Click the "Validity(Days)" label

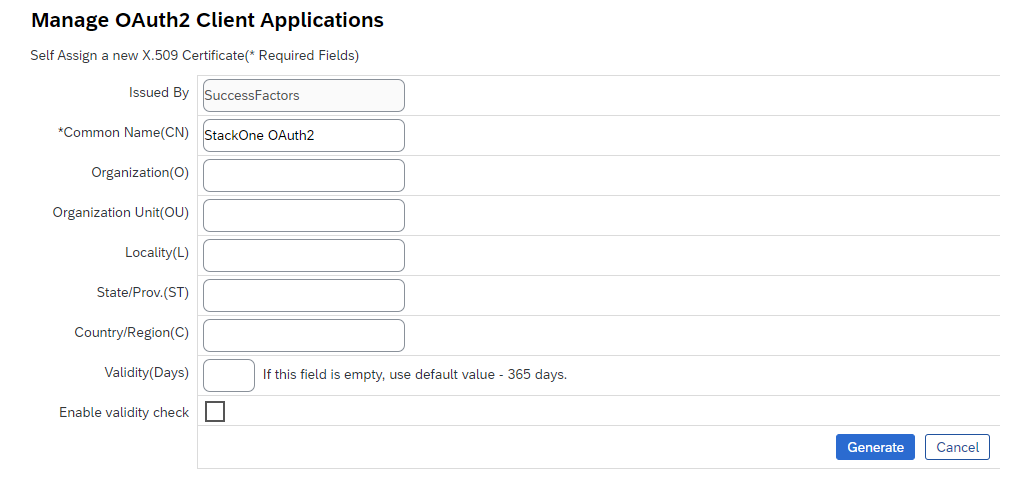(x=147, y=373)
